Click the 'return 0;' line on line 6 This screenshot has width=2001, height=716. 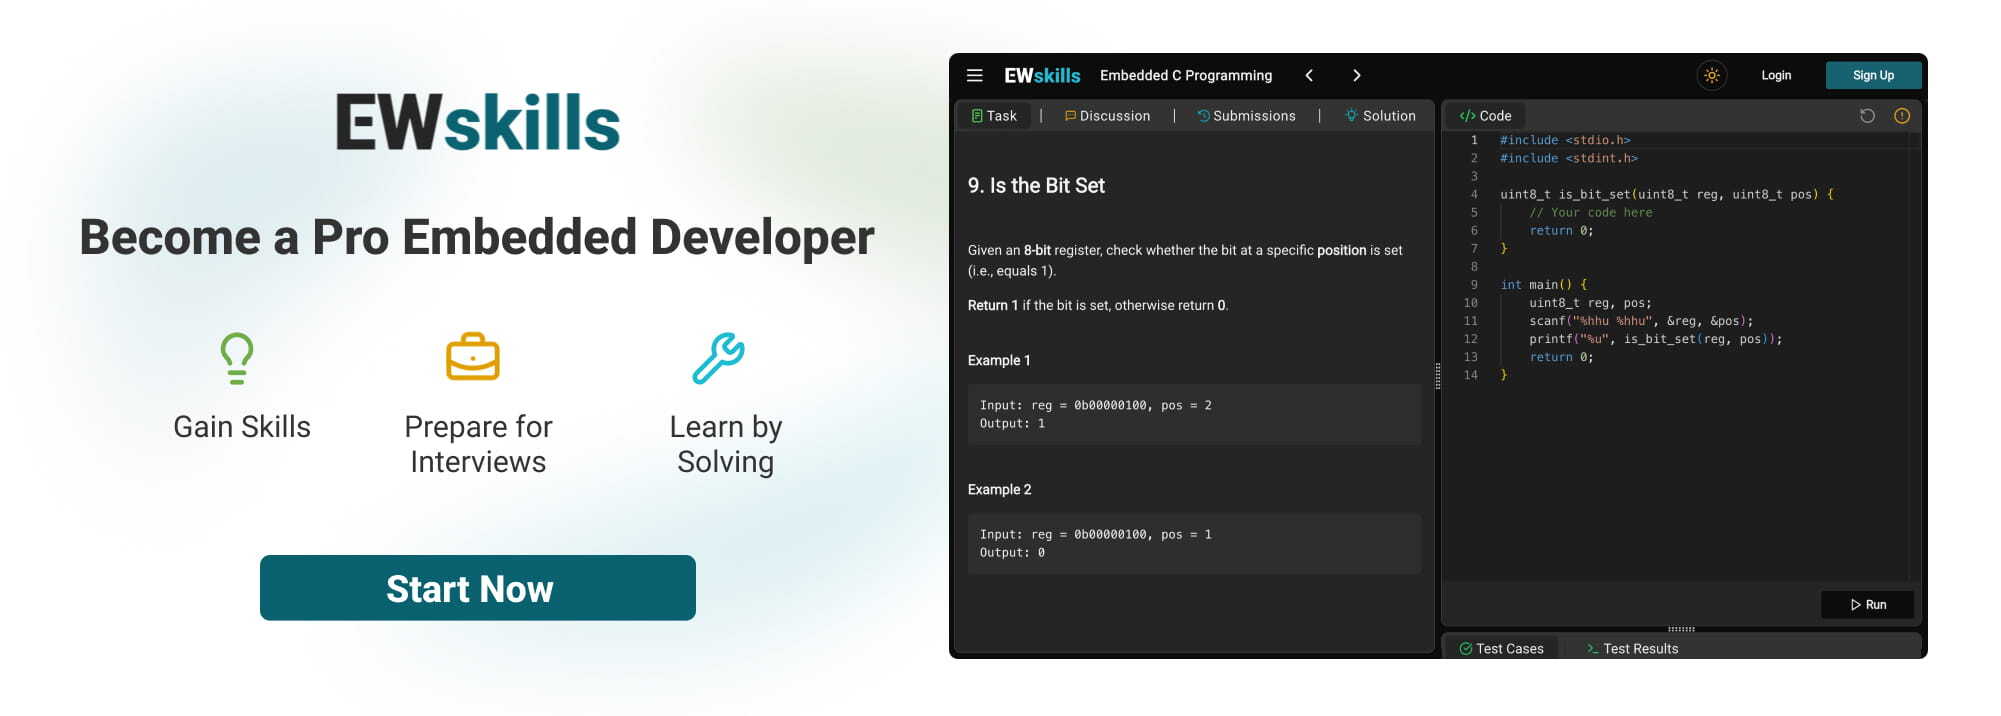[1561, 231]
